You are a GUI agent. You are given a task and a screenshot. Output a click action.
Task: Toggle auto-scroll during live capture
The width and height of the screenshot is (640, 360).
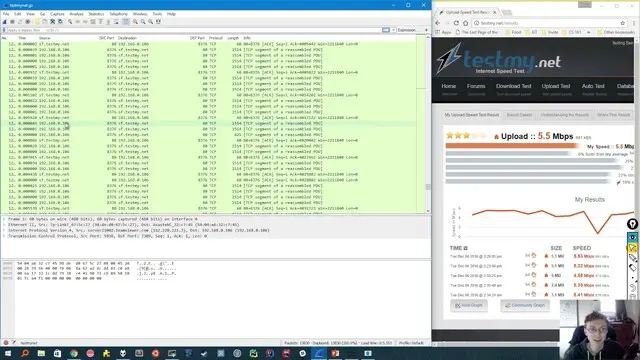(116, 22)
